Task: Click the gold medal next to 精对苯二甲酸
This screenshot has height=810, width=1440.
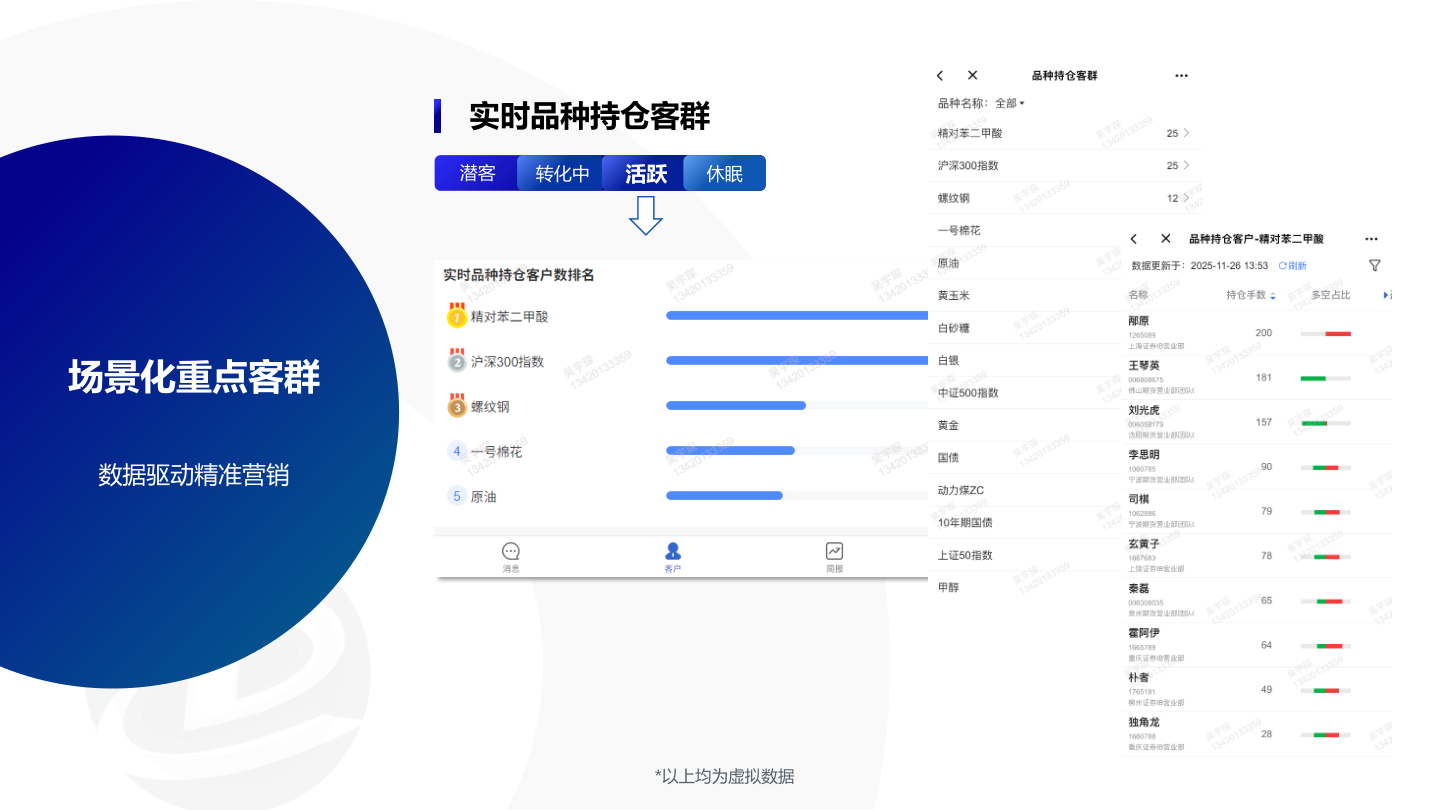Action: pyautogui.click(x=457, y=316)
